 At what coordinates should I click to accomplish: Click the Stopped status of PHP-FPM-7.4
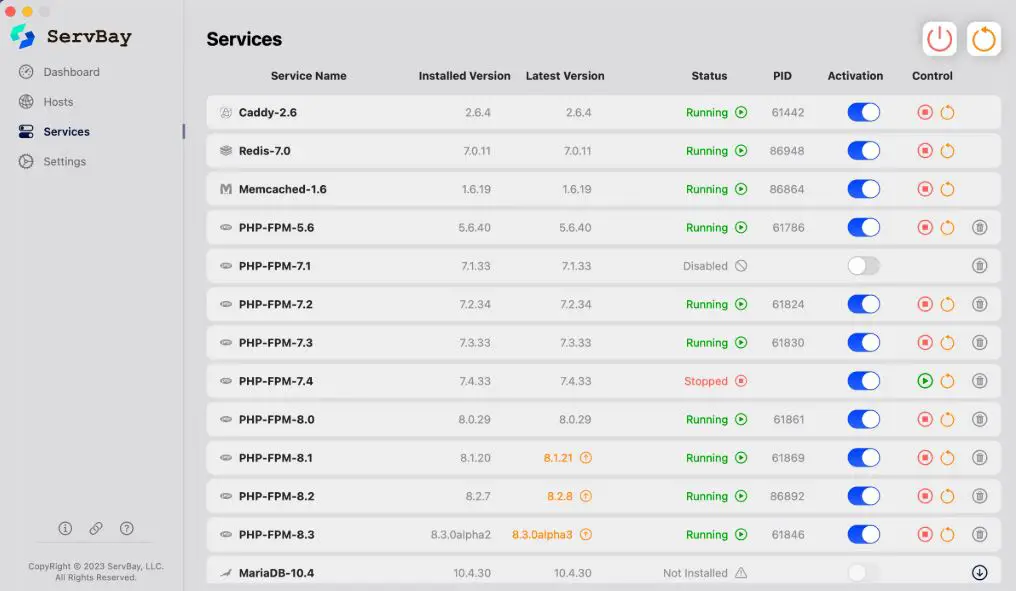(706, 381)
